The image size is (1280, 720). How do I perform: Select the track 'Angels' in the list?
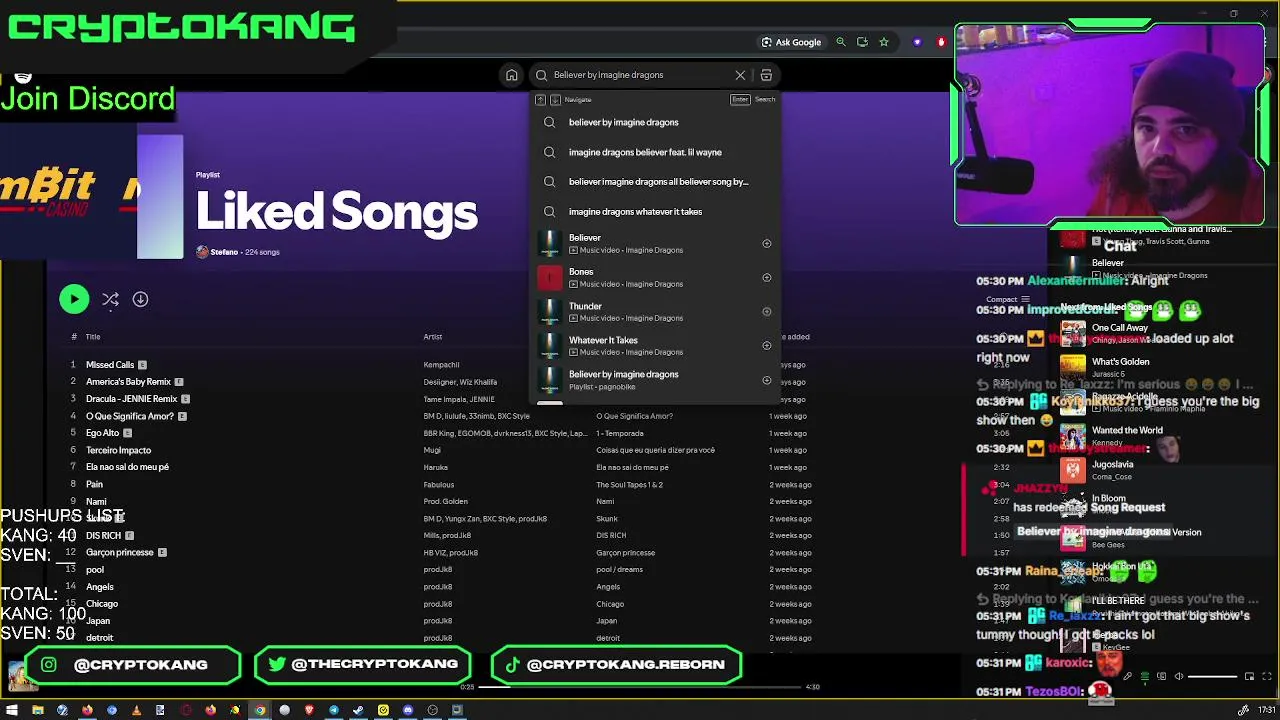pos(100,587)
